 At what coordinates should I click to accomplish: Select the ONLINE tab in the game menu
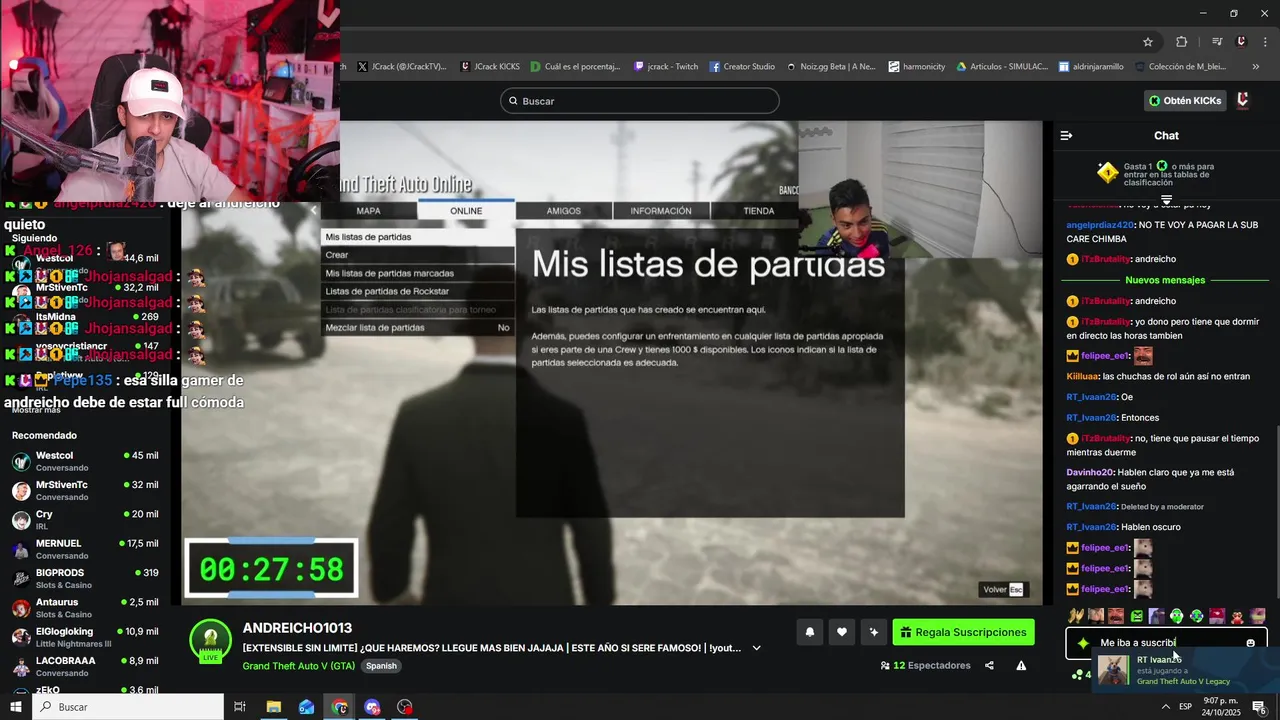pyautogui.click(x=466, y=211)
